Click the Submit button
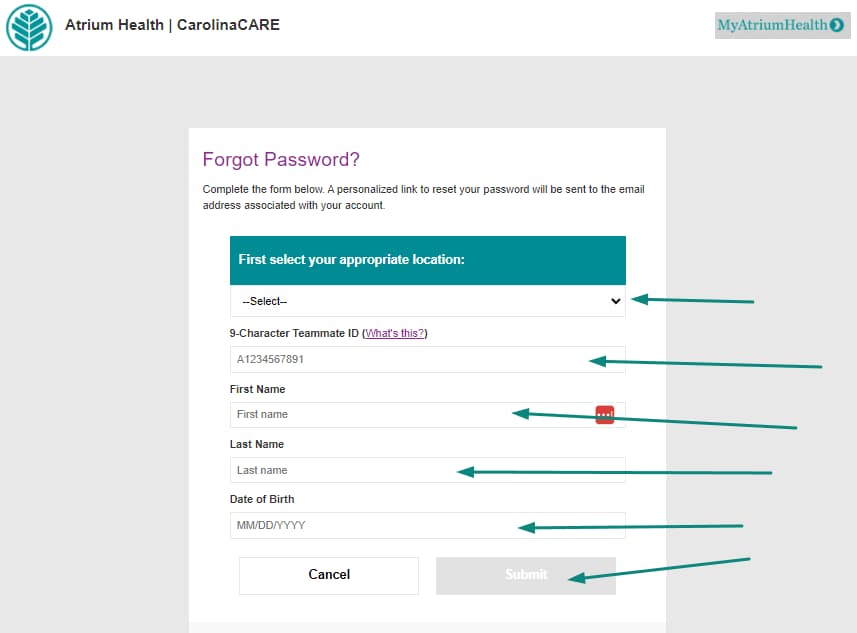 [526, 575]
